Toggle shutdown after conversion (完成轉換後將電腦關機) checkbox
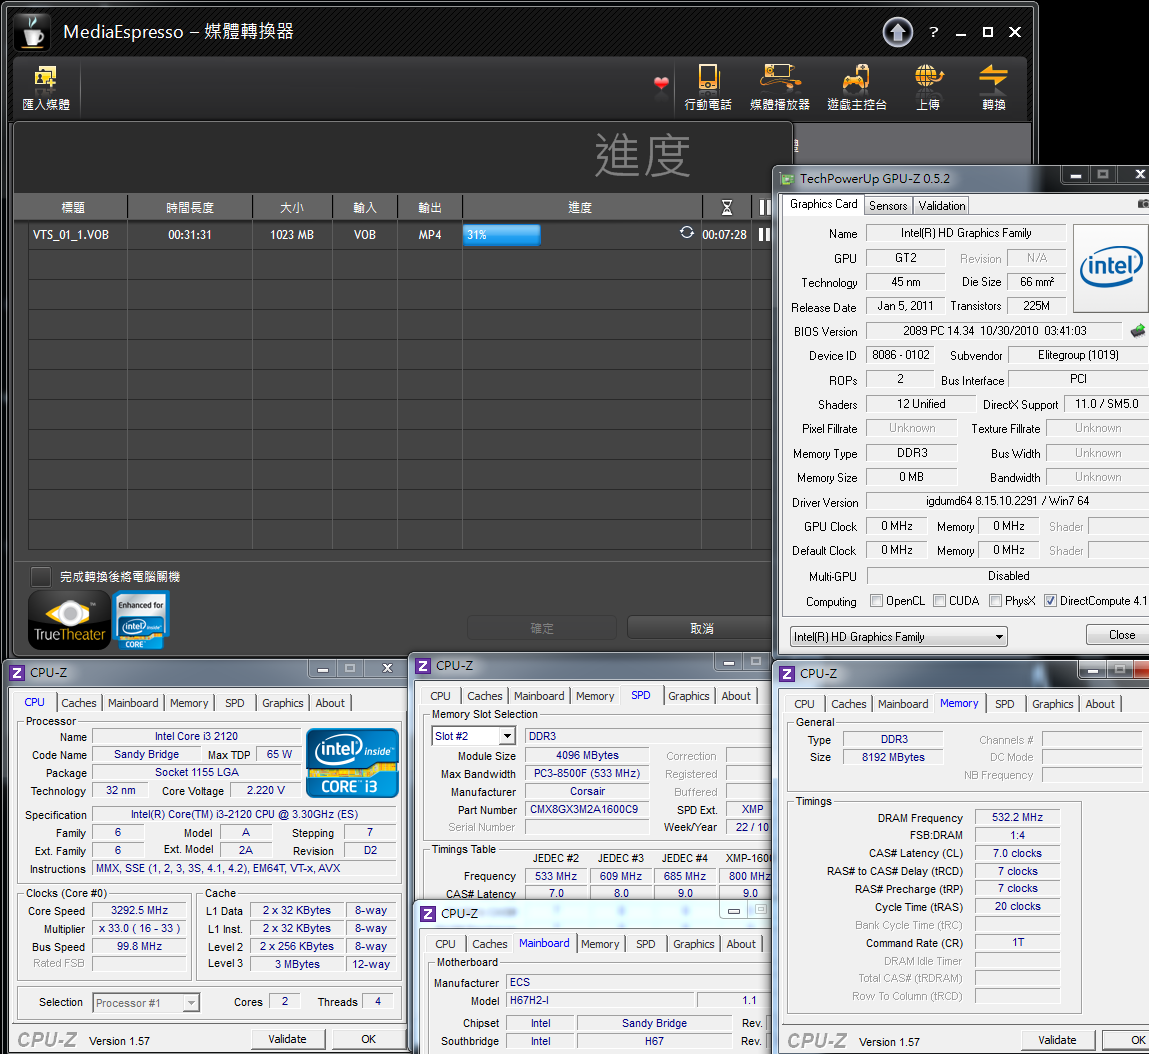Screen dimensions: 1149x1054 click(41, 577)
